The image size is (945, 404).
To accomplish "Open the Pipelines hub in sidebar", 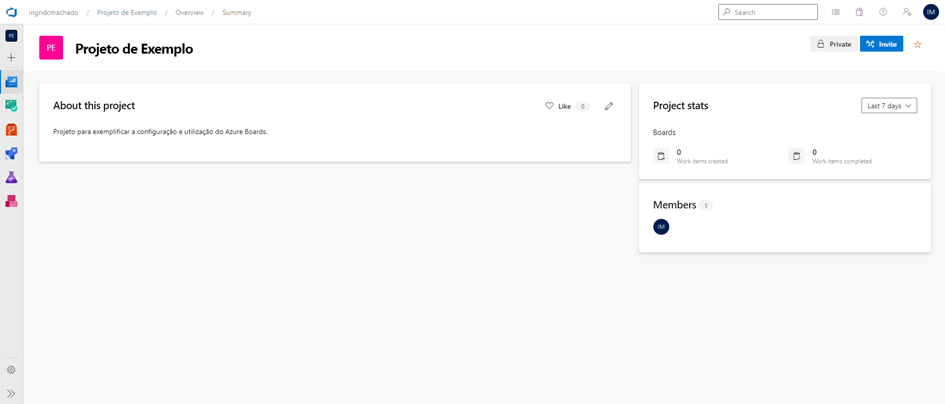I will pos(11,153).
